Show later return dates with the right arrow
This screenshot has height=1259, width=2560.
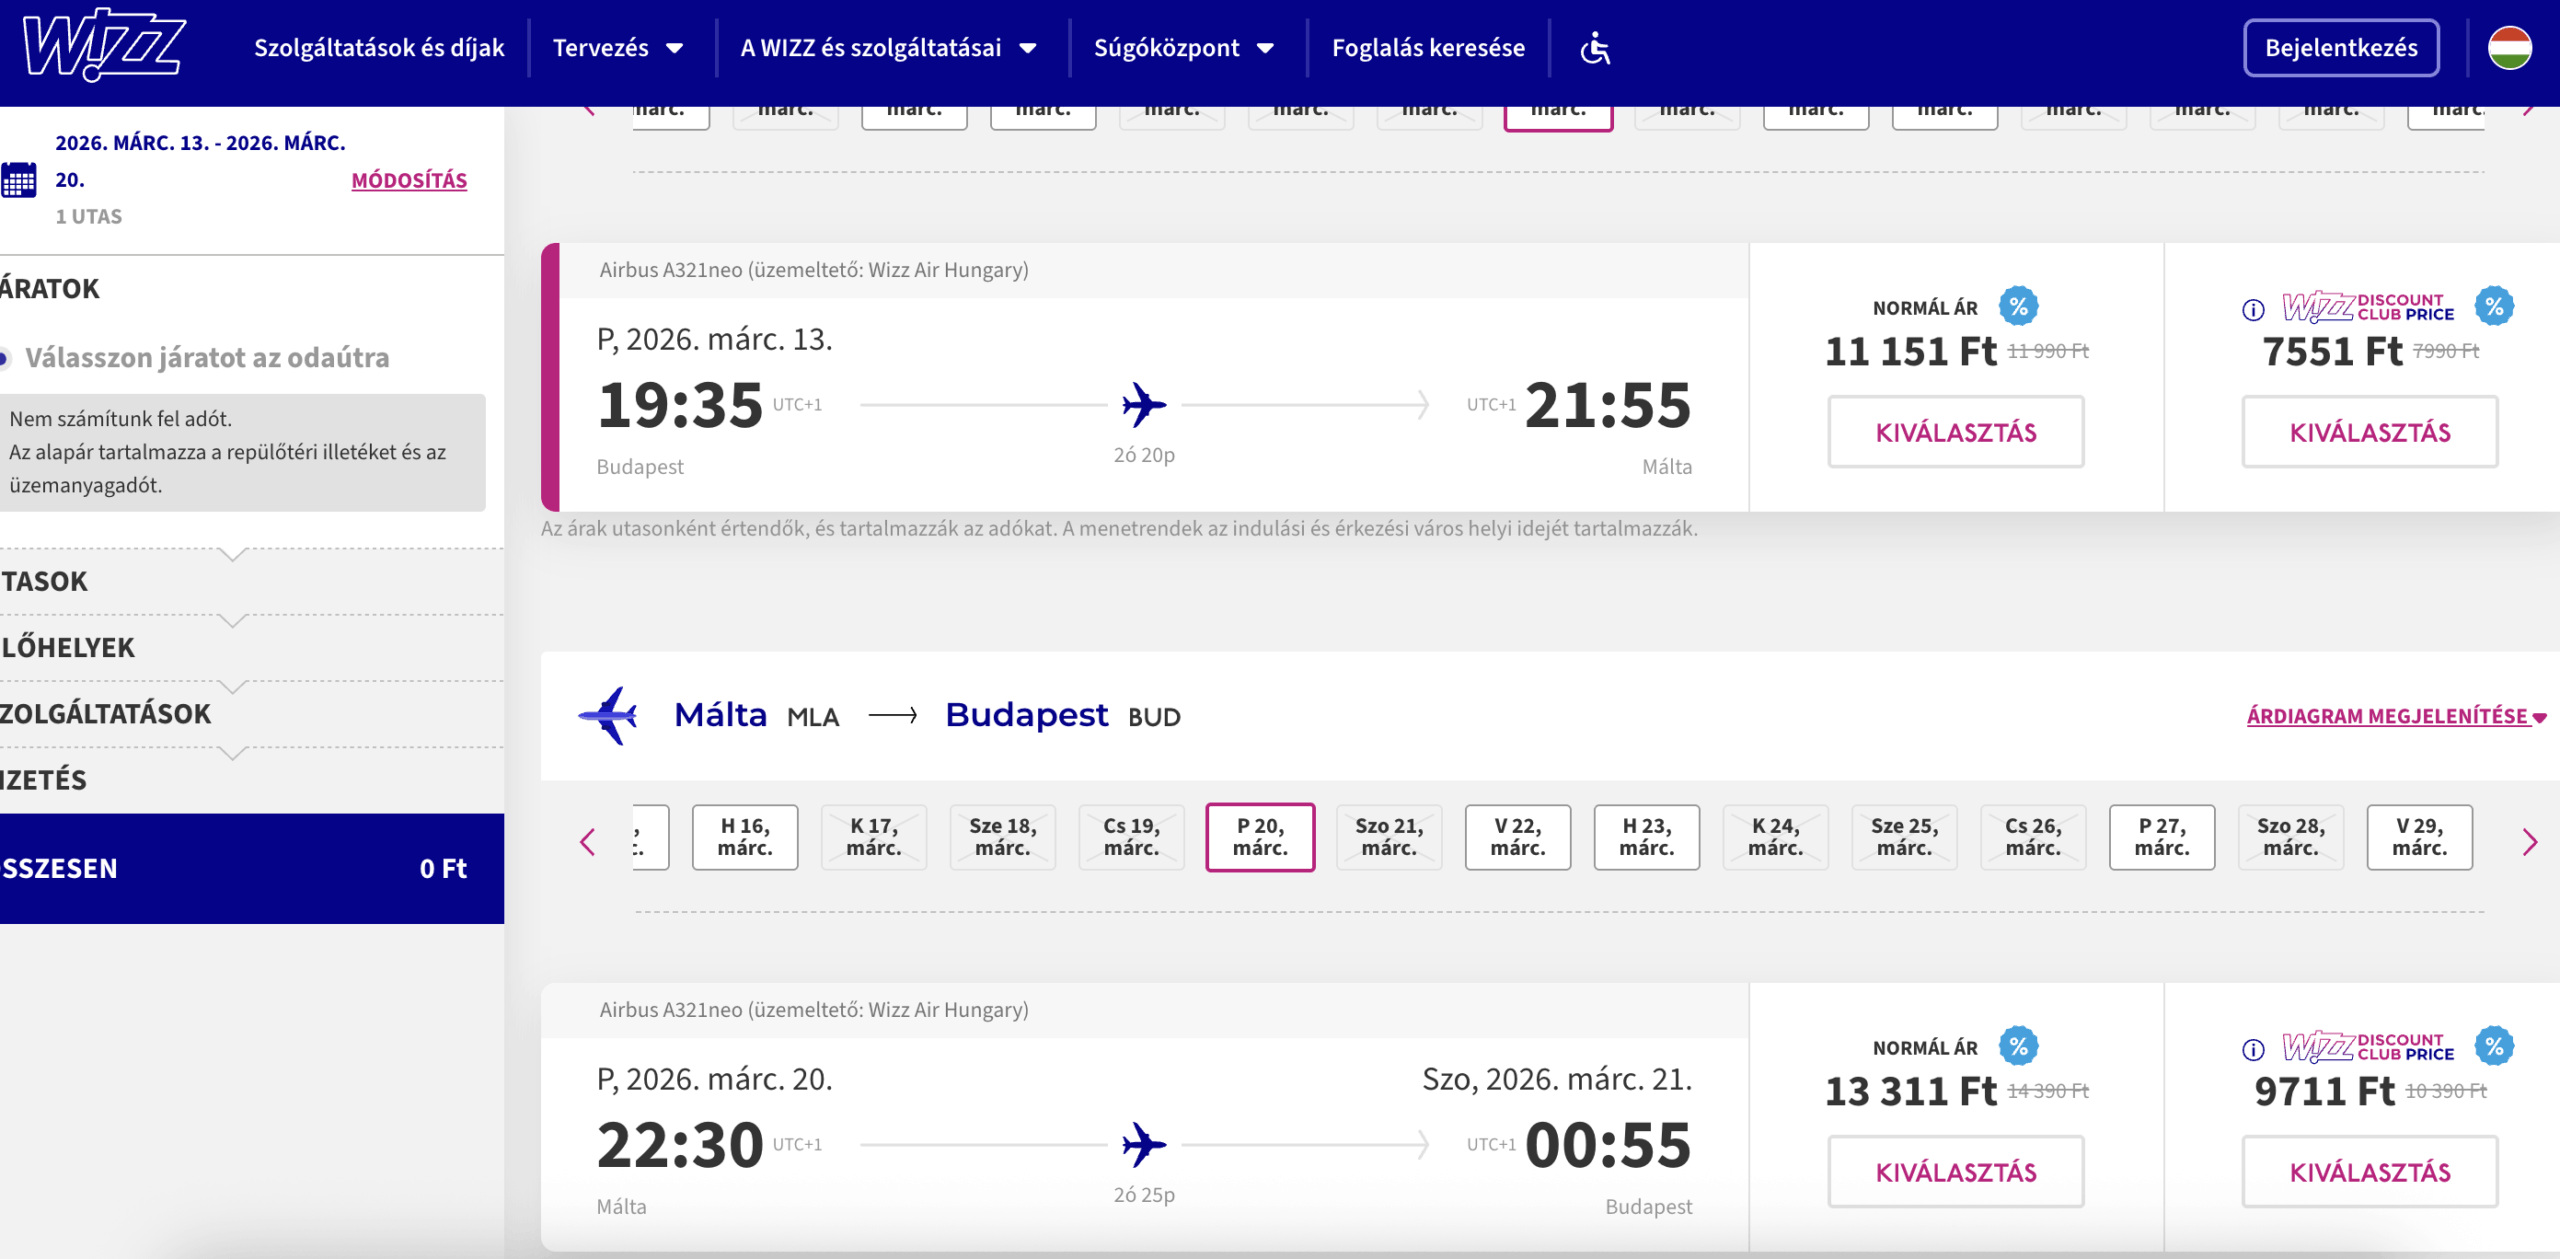[2529, 842]
